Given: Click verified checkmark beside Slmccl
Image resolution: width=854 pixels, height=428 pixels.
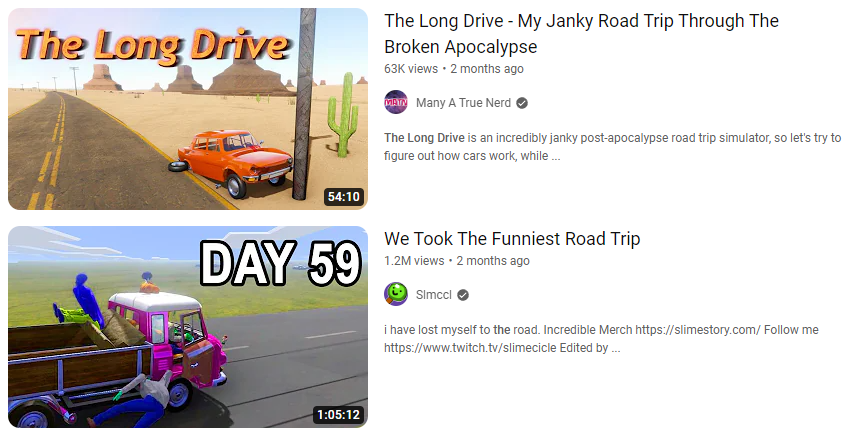Looking at the screenshot, I should coord(463,295).
